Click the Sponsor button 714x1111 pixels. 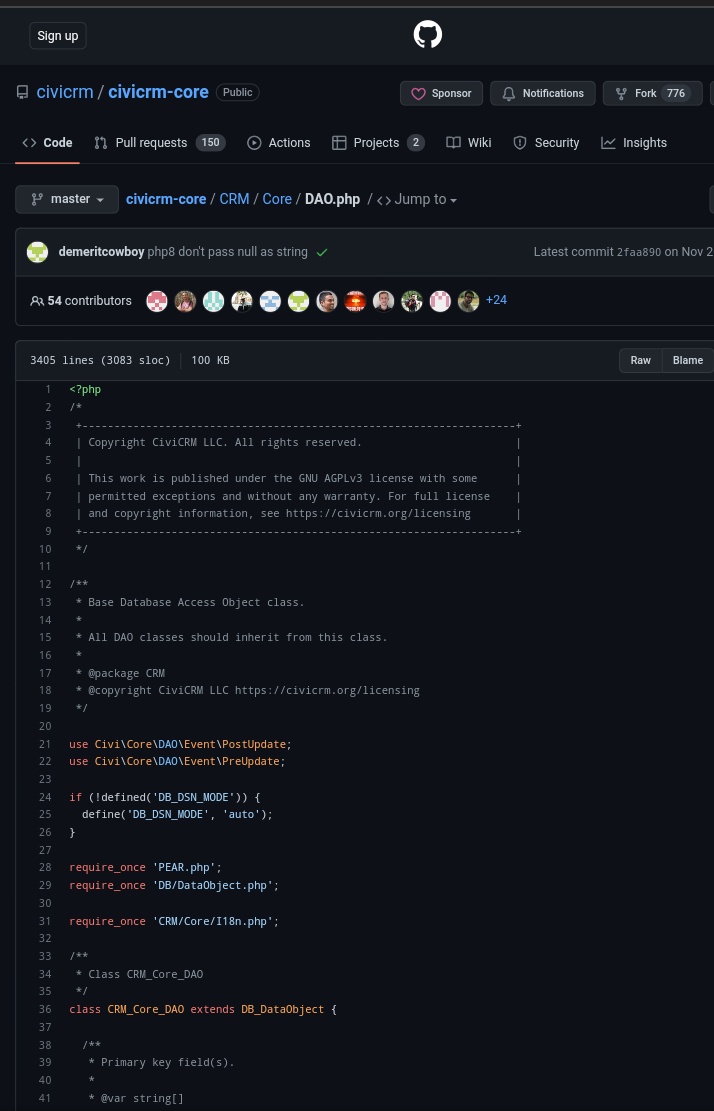441,94
